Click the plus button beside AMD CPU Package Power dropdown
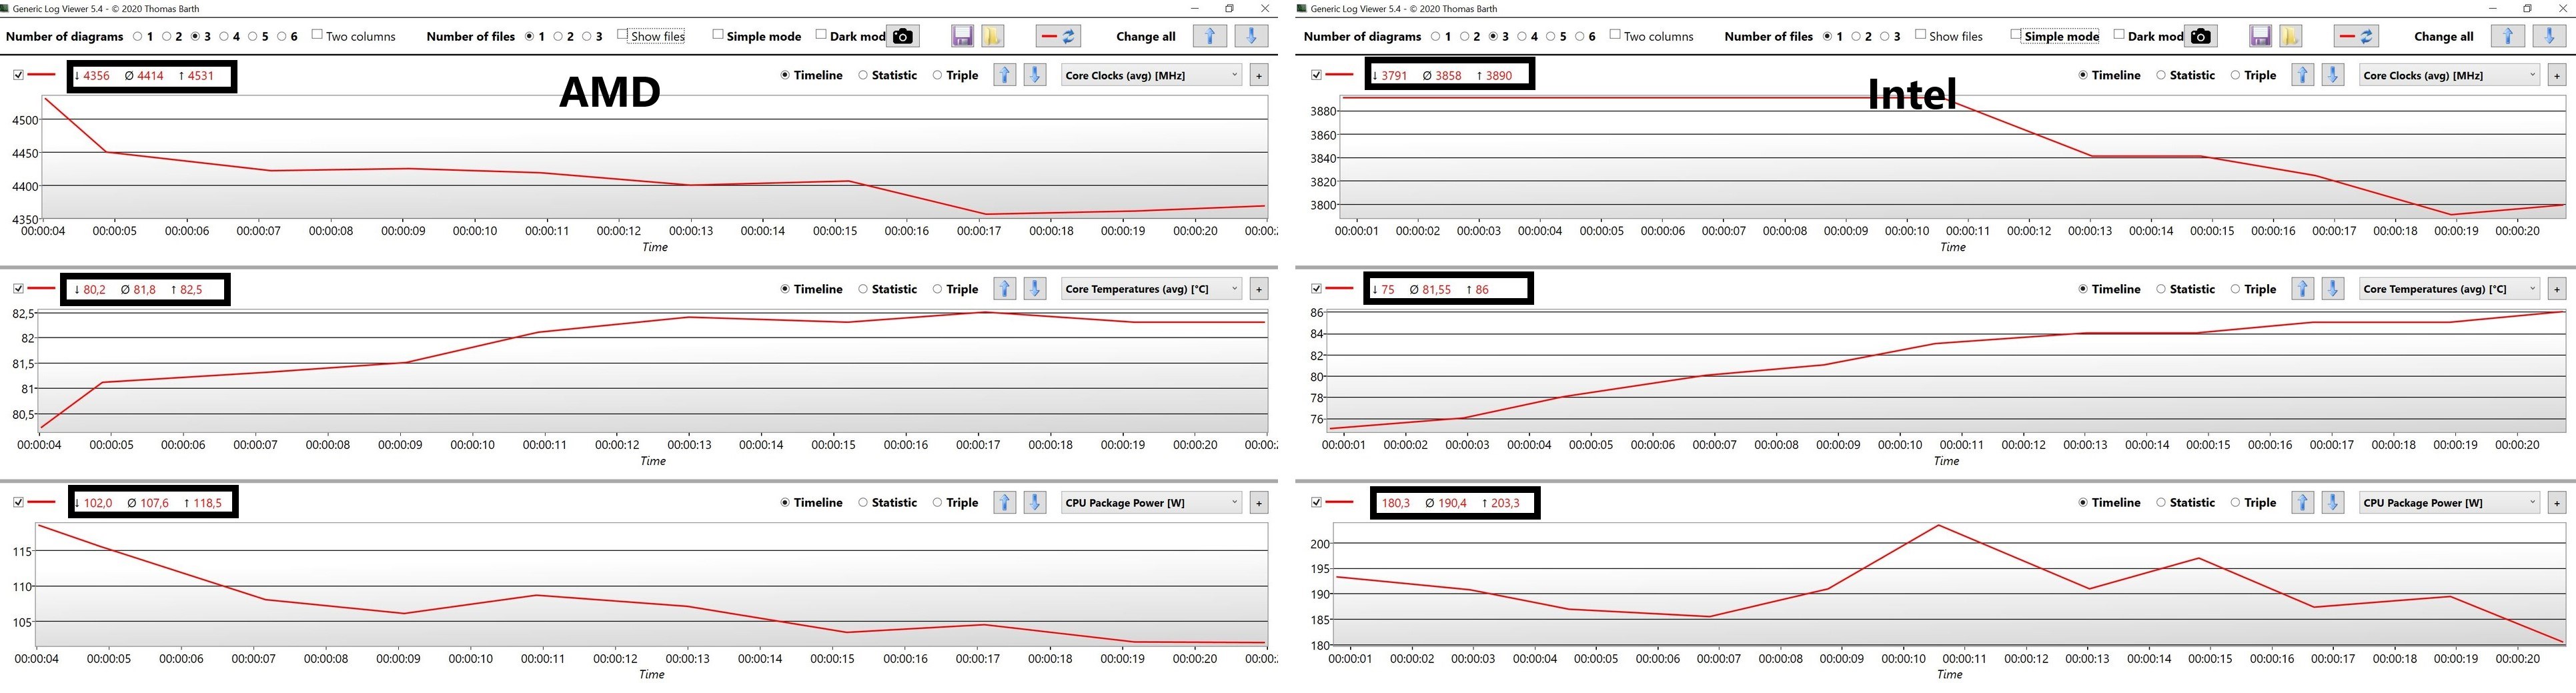This screenshot has height=693, width=2576. (1259, 502)
